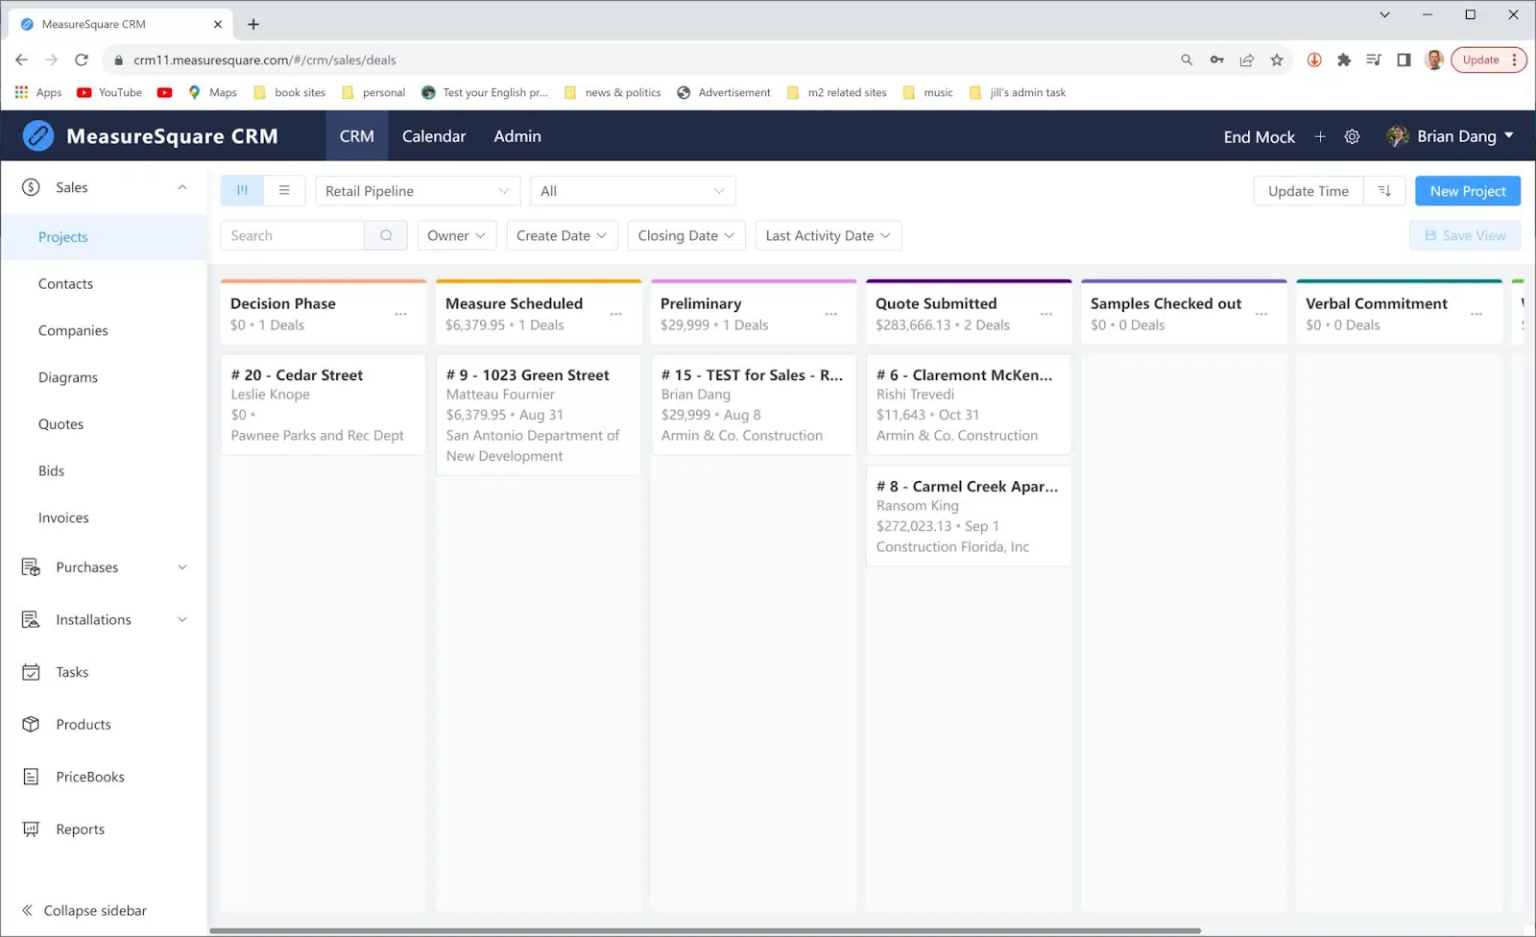Expand the Last Activity Date filter

point(827,235)
